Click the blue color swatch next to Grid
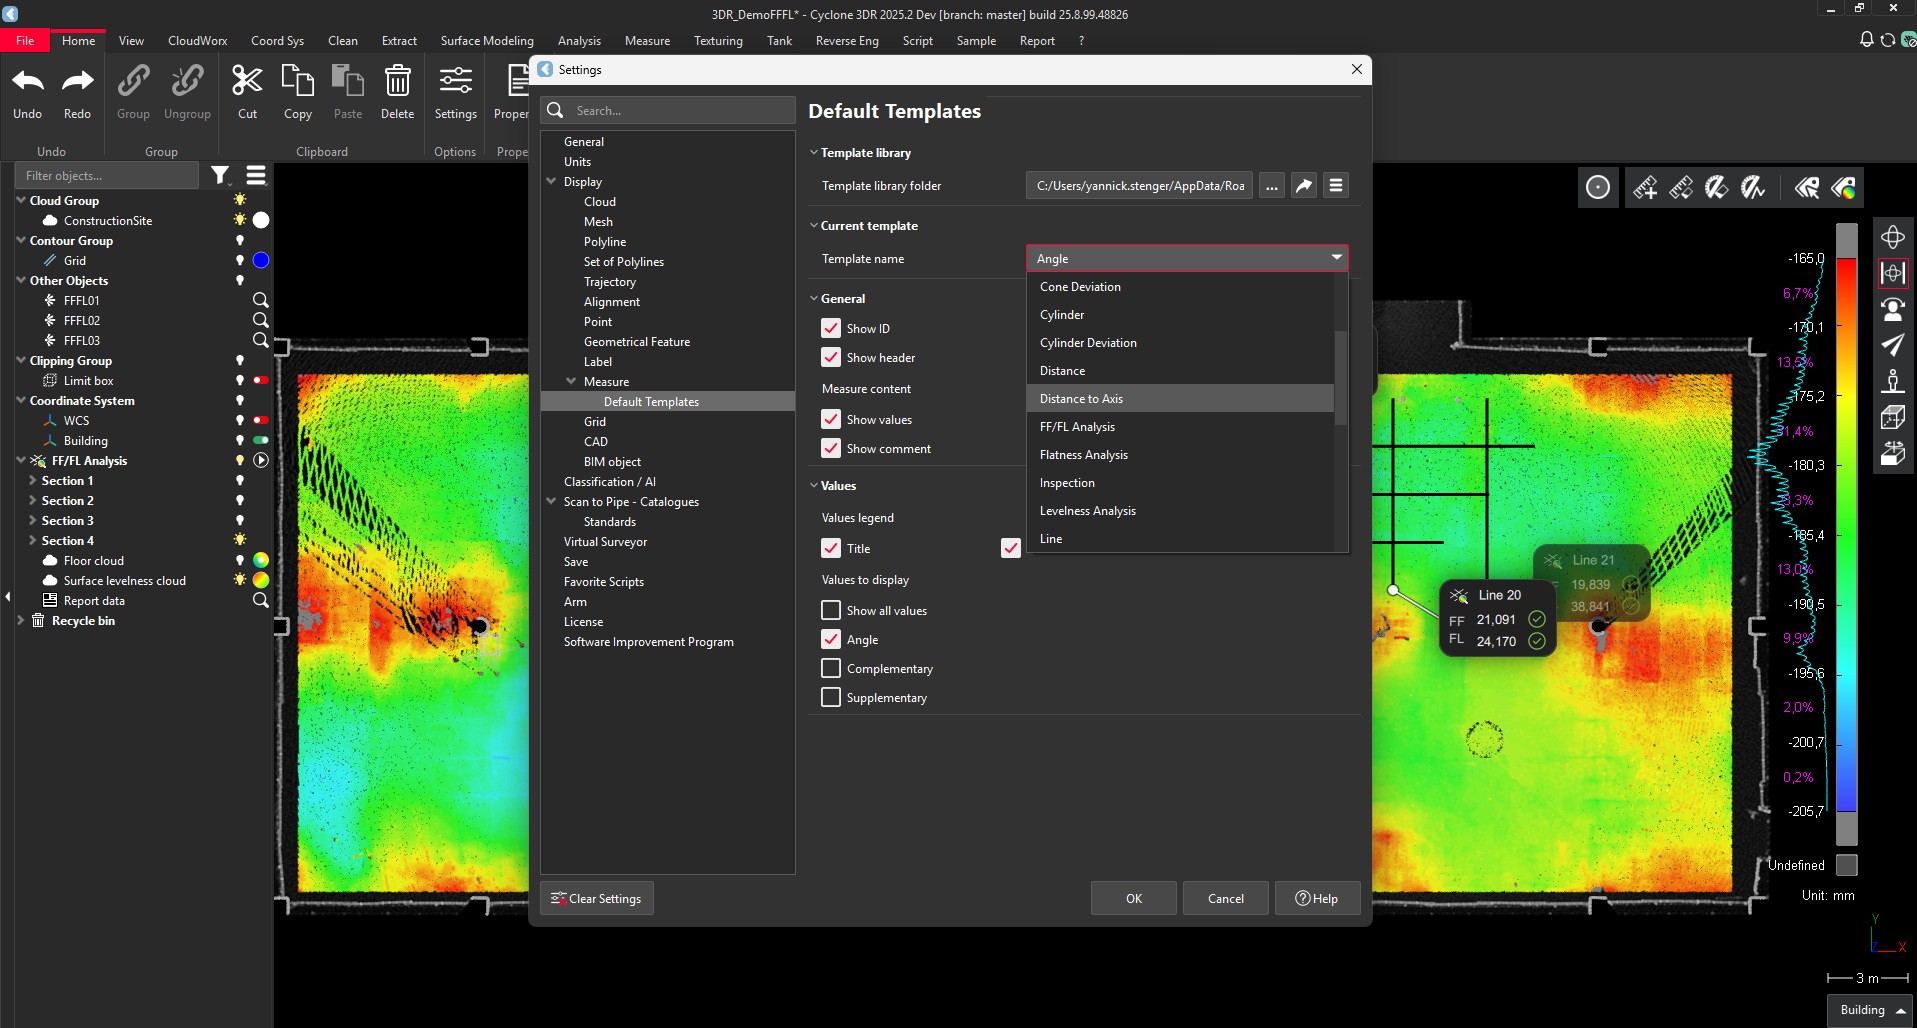Screen dimensions: 1917x1028 pos(261,260)
